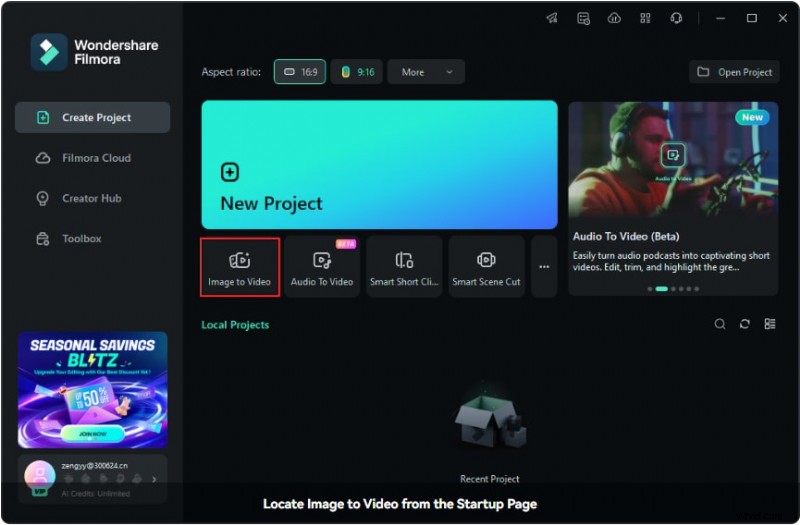Select the 16:9 aspect ratio
800x525 pixels.
pos(300,72)
